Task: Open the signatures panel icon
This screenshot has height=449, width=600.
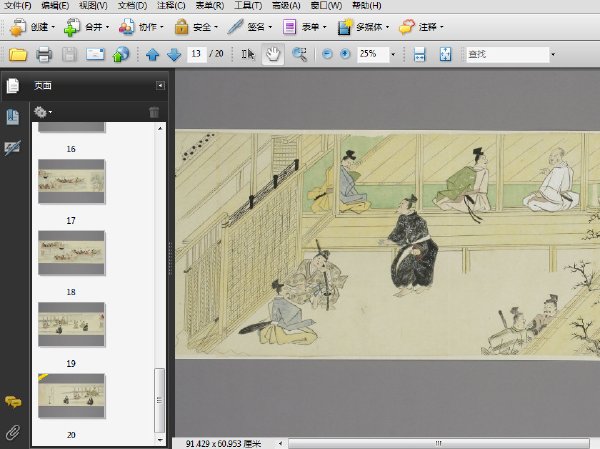Action: 12,148
